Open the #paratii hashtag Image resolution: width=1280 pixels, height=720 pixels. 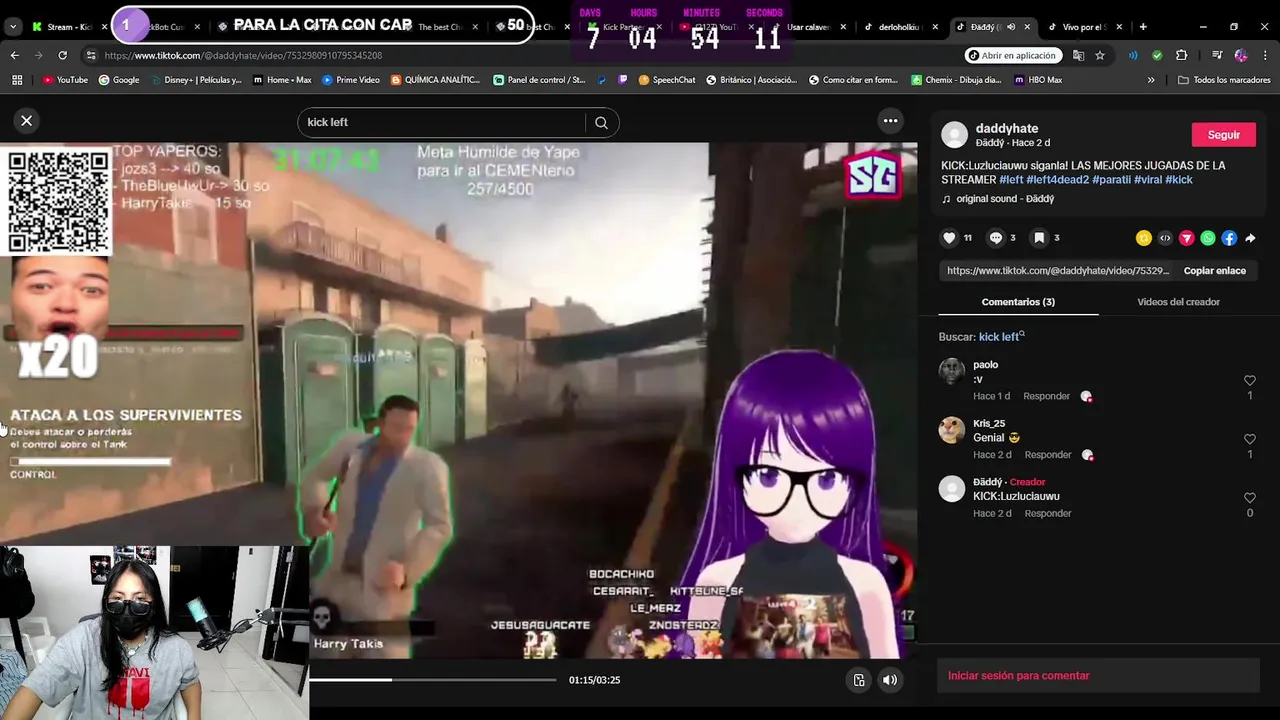pyautogui.click(x=1111, y=180)
